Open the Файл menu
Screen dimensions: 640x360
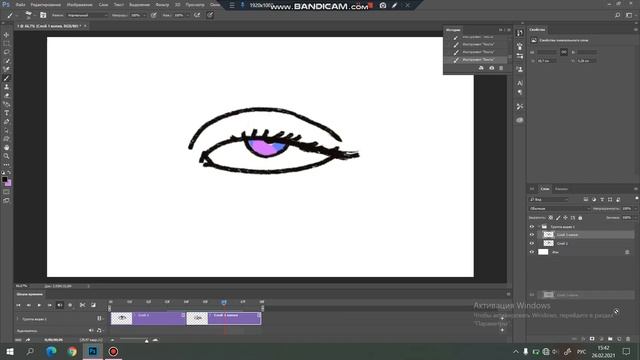pyautogui.click(x=20, y=4)
